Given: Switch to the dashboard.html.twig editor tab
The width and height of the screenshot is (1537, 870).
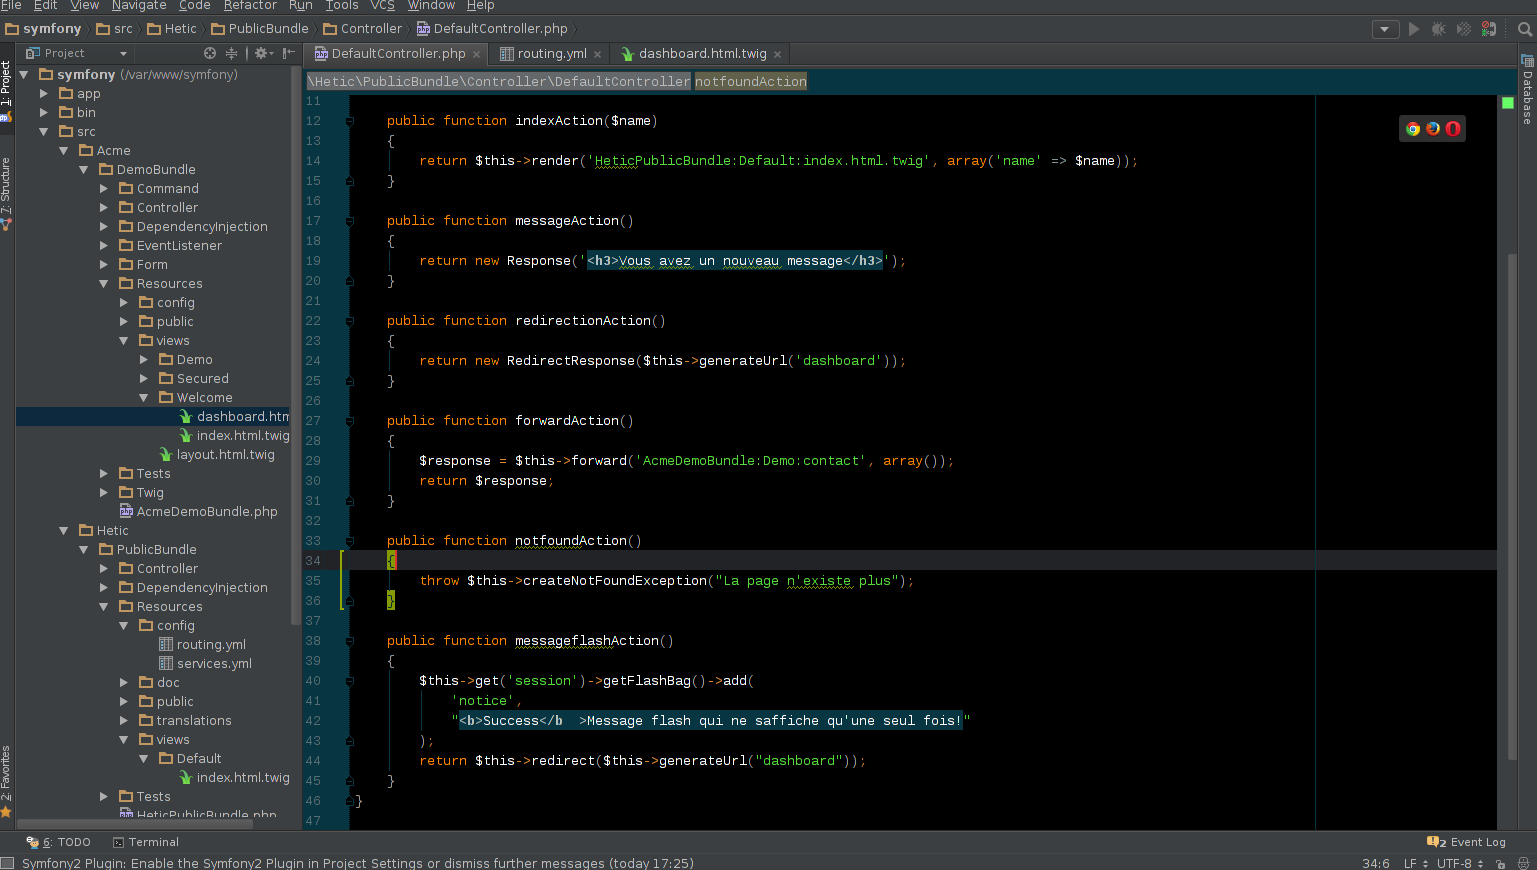Looking at the screenshot, I should (702, 54).
